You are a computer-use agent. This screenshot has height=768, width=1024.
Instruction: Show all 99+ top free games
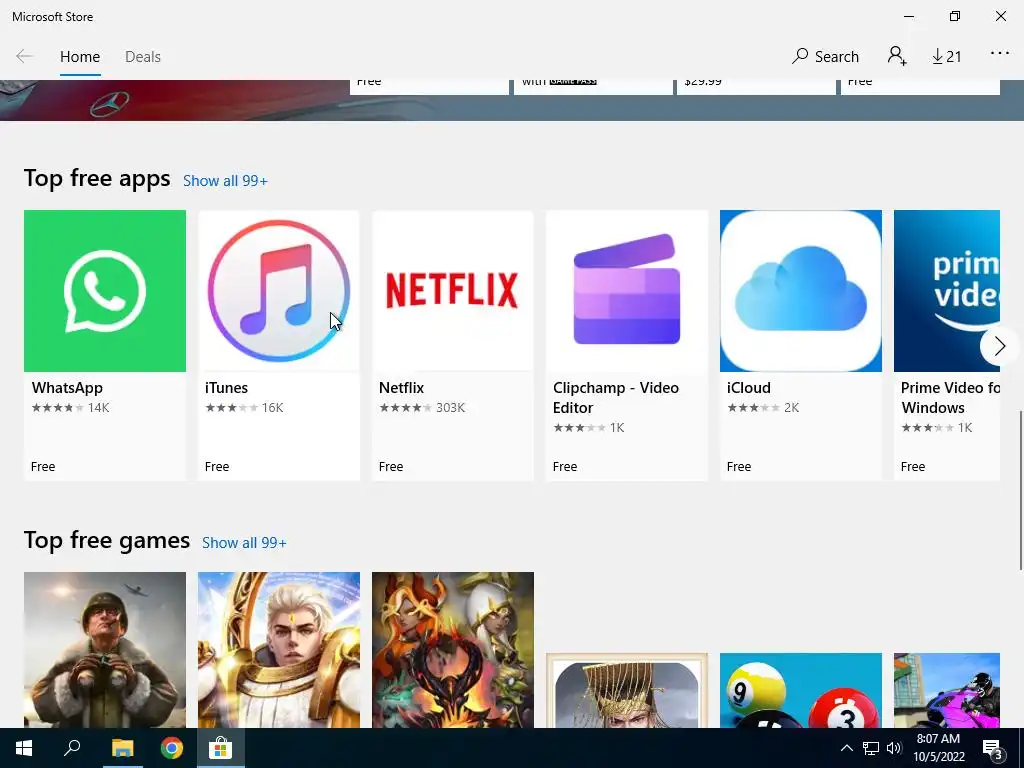[x=244, y=543]
